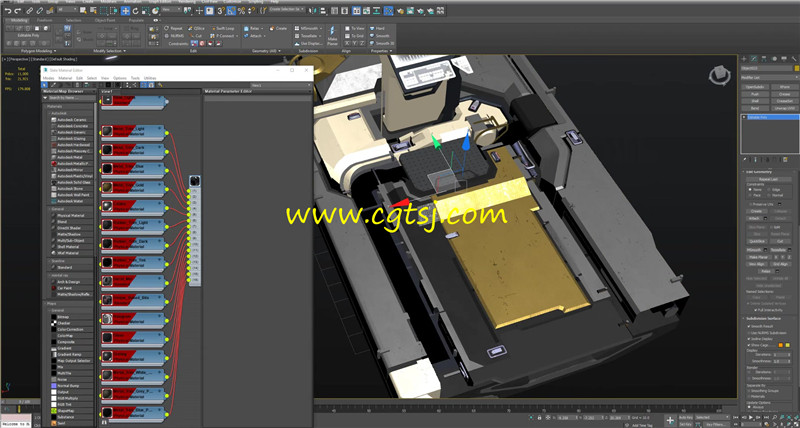
Task: Click Autodesk Metallic Paint red sphere entry
Action: tap(71, 164)
